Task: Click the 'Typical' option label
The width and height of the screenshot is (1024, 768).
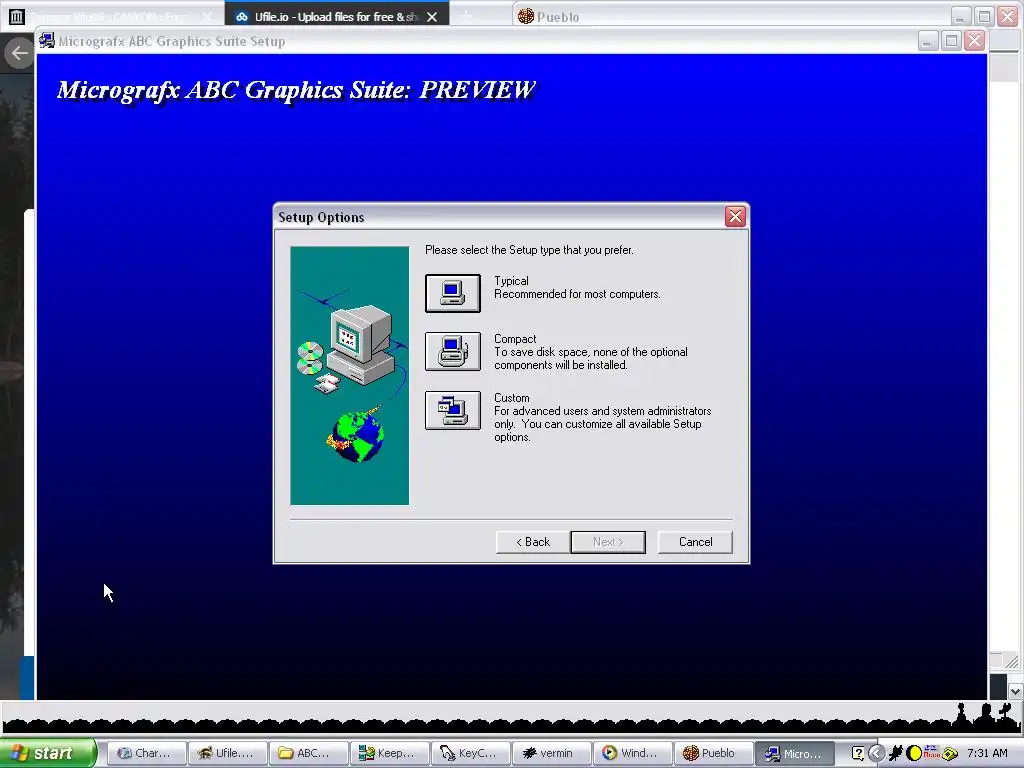Action: click(511, 281)
